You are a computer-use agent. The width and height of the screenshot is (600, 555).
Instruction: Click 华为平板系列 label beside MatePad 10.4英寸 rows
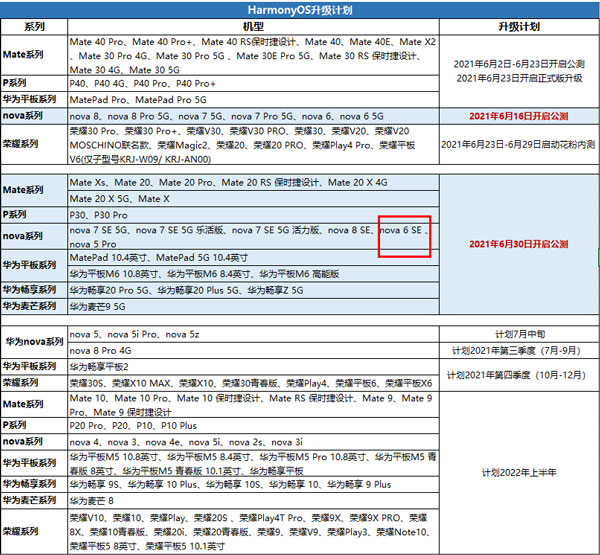click(34, 266)
